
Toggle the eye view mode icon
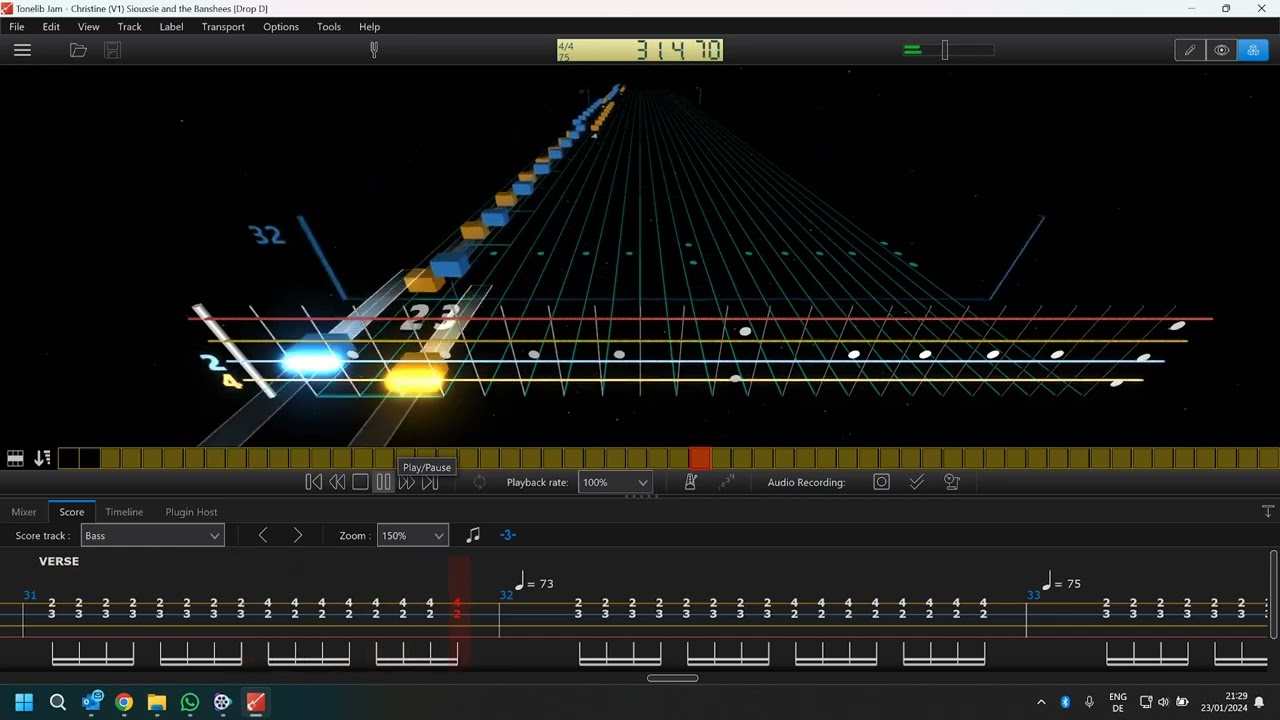[1221, 50]
